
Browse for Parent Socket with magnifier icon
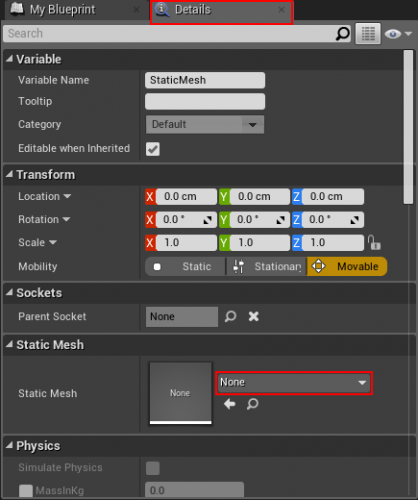(230, 316)
